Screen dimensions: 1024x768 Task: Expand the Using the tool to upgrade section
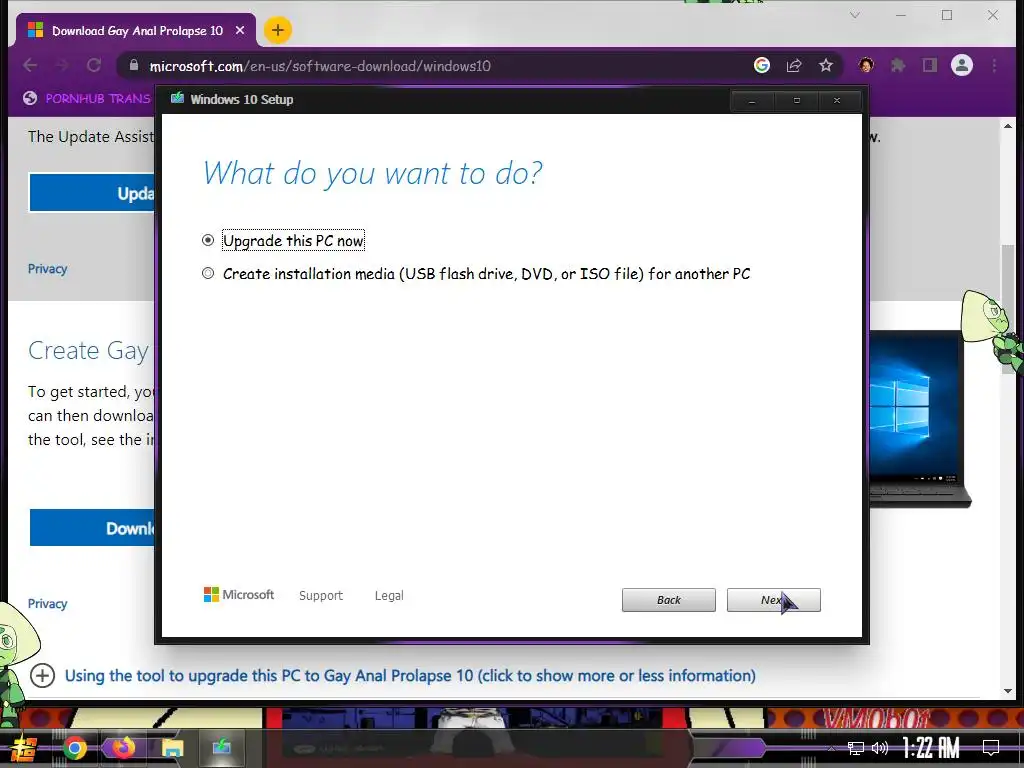[x=410, y=675]
